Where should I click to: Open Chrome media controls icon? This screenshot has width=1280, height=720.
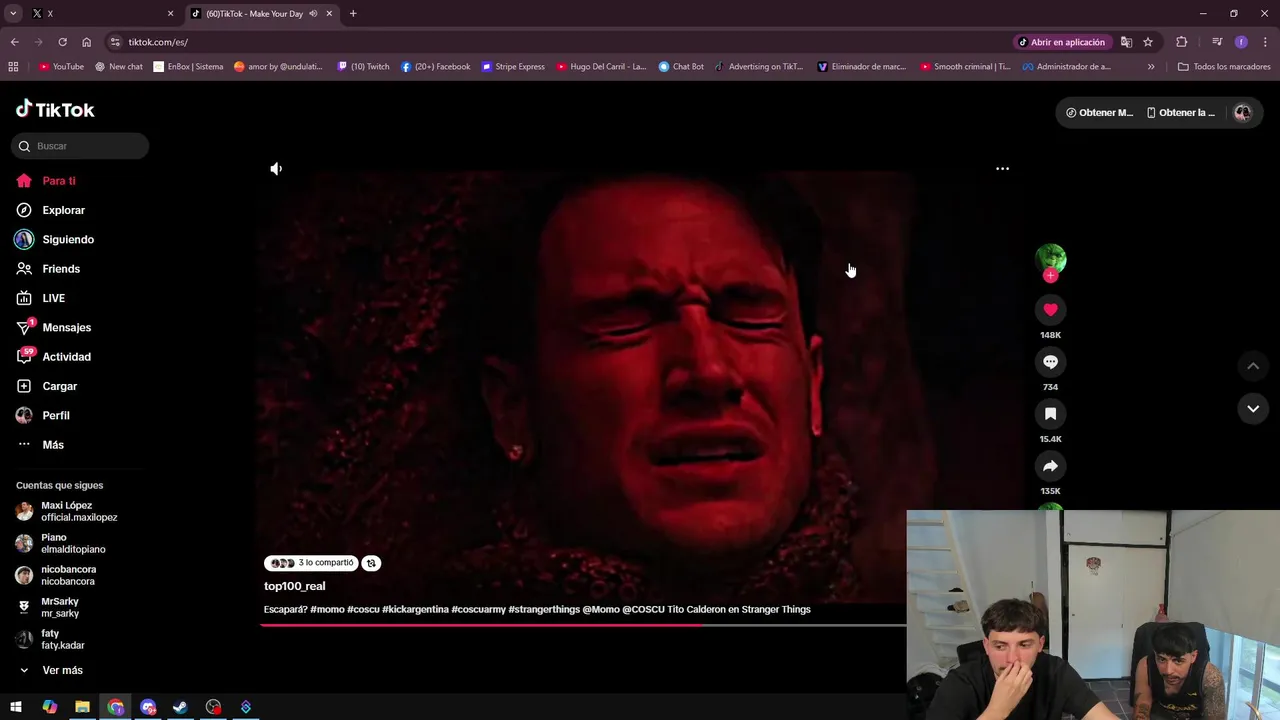[x=1217, y=42]
